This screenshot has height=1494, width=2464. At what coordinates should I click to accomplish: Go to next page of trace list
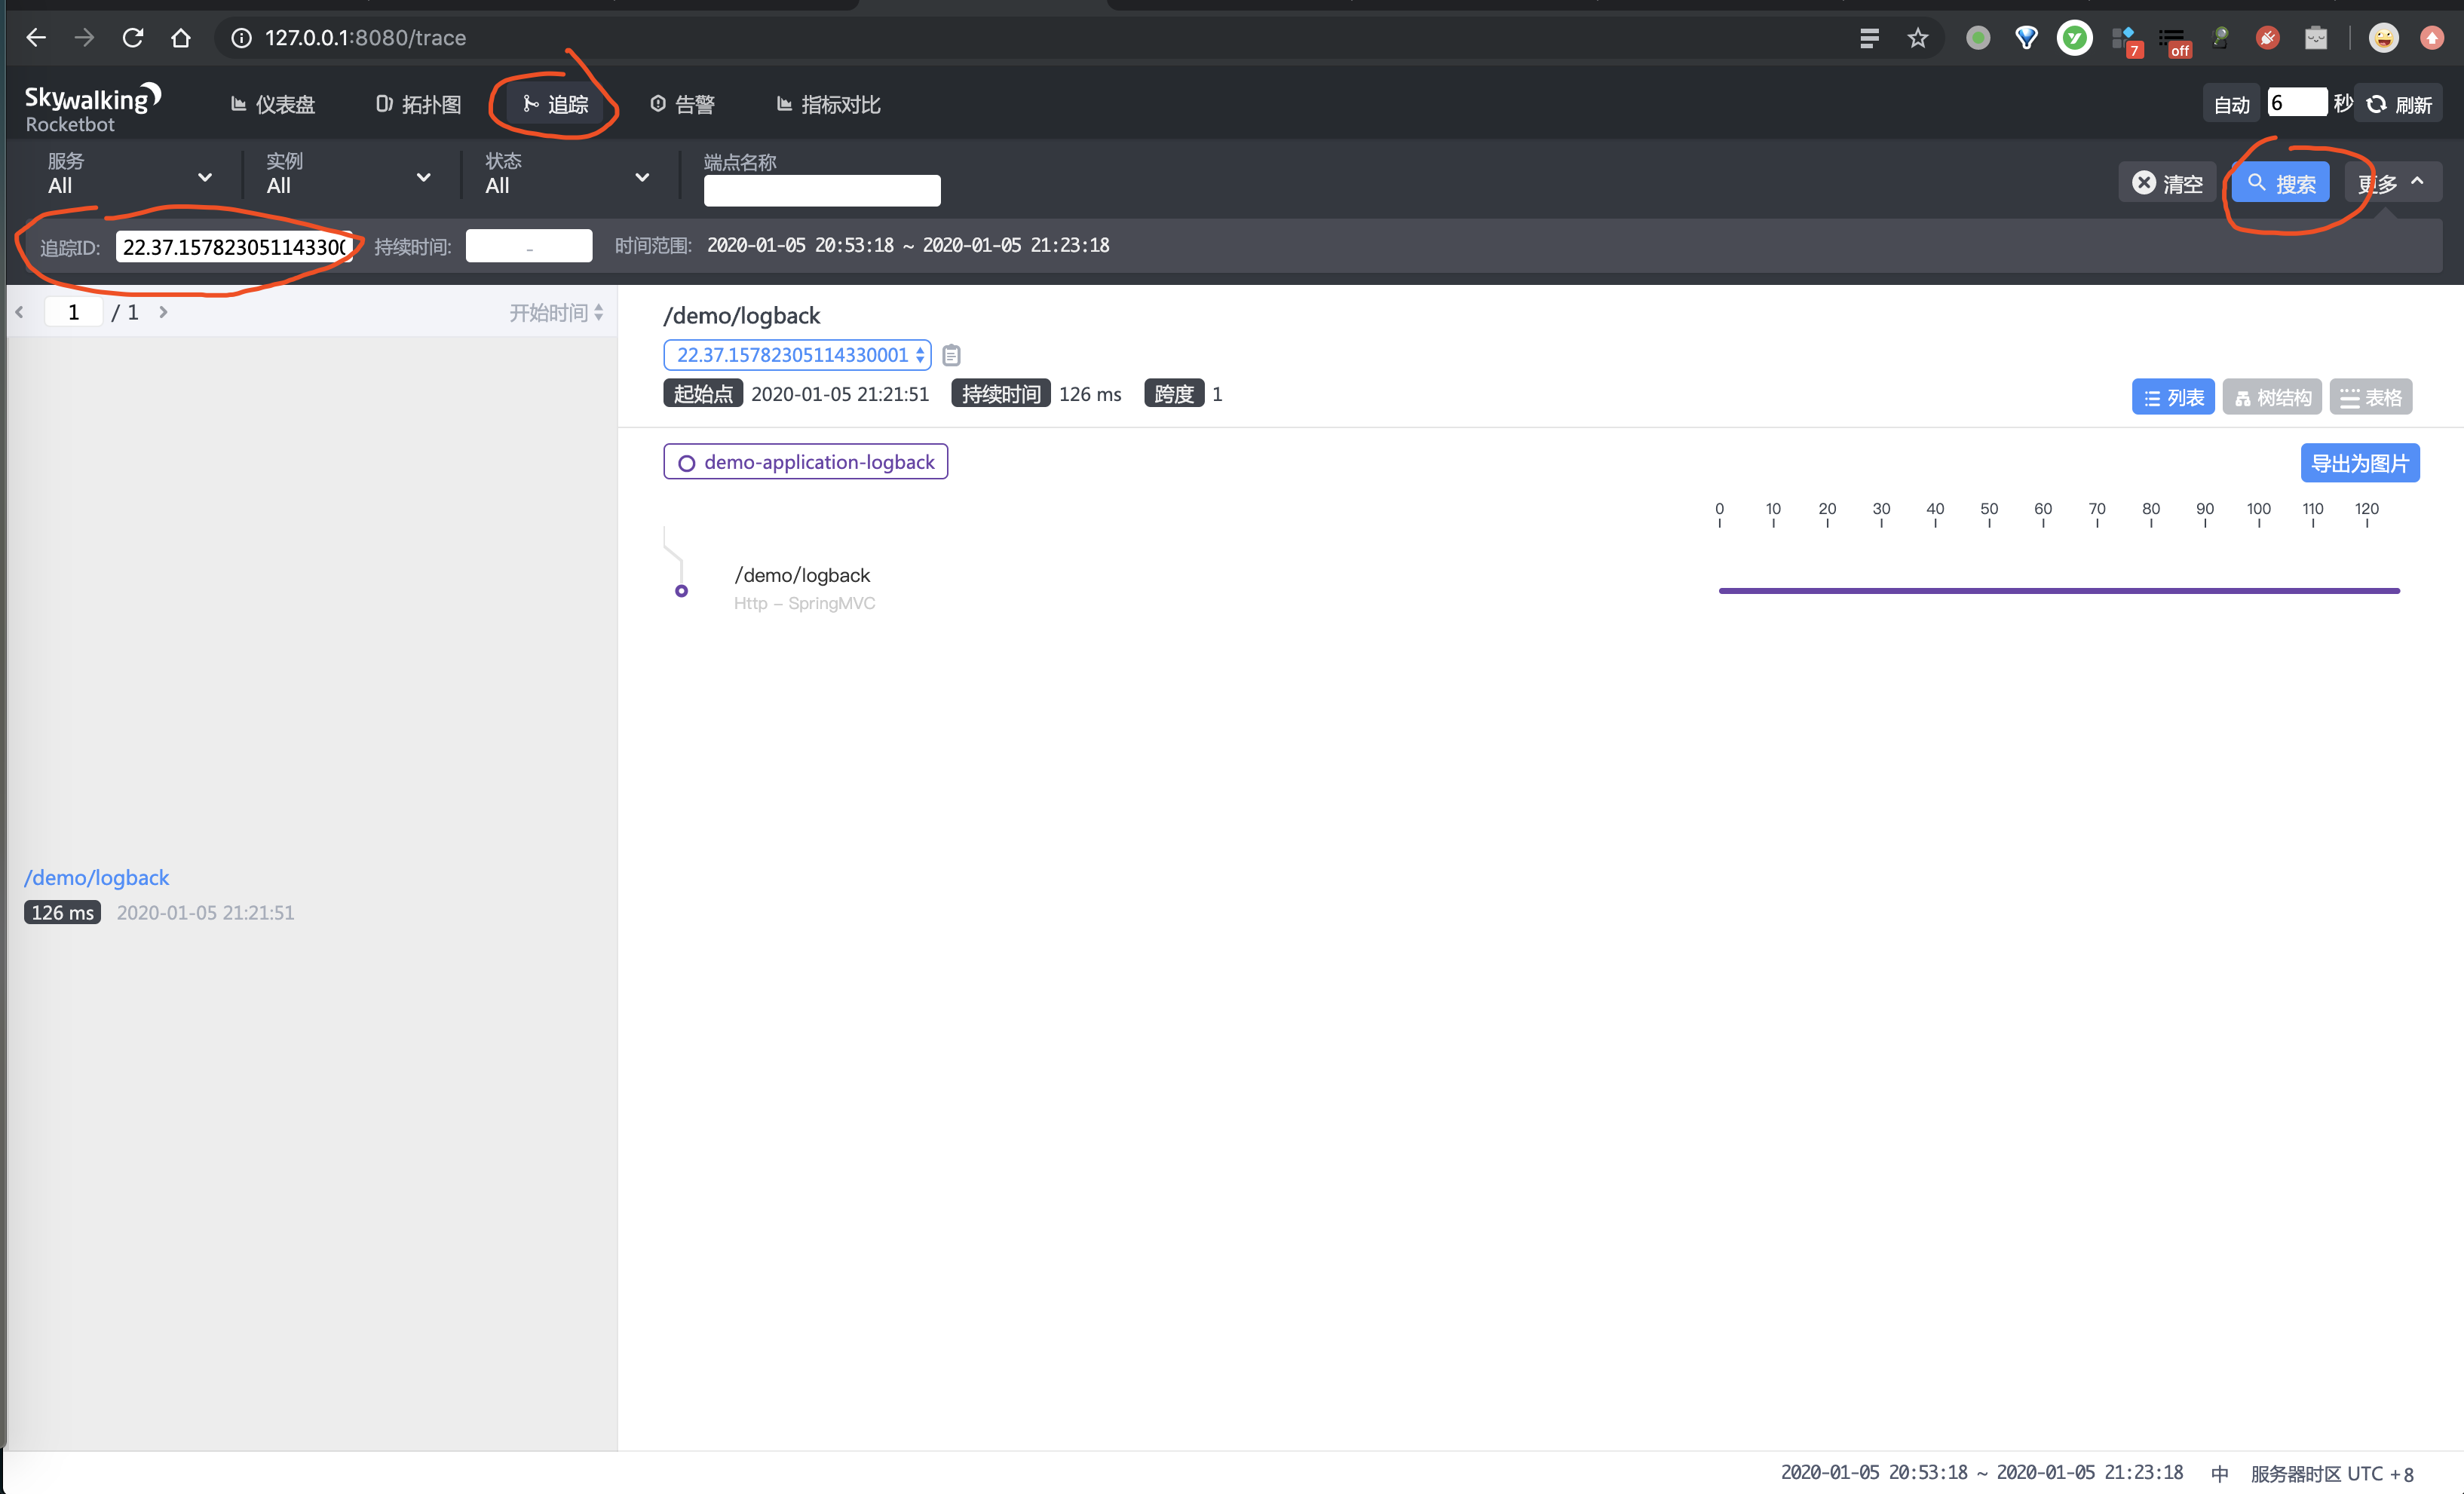[163, 313]
